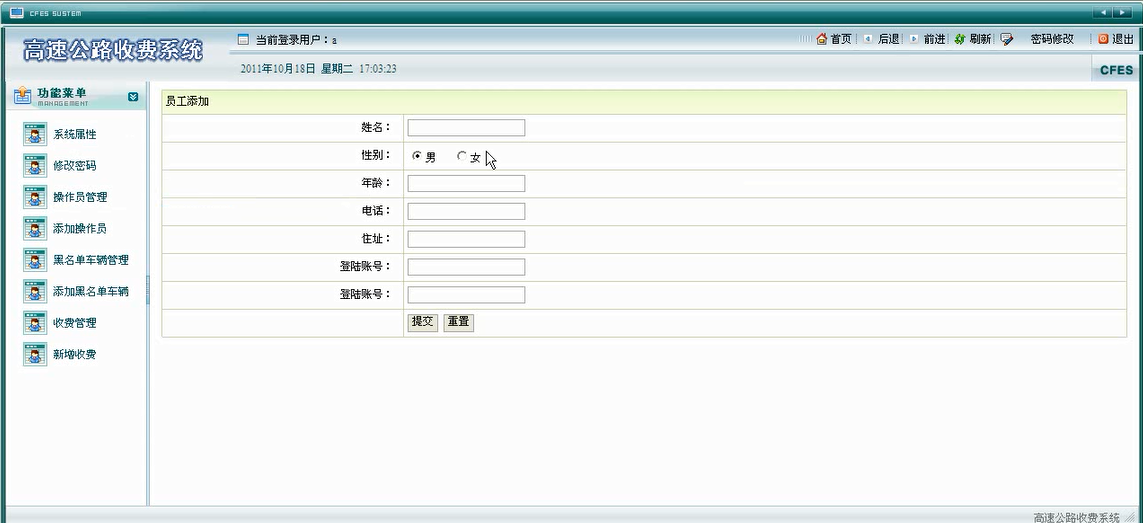Click the 新增收费 sidebar icon

coord(35,354)
